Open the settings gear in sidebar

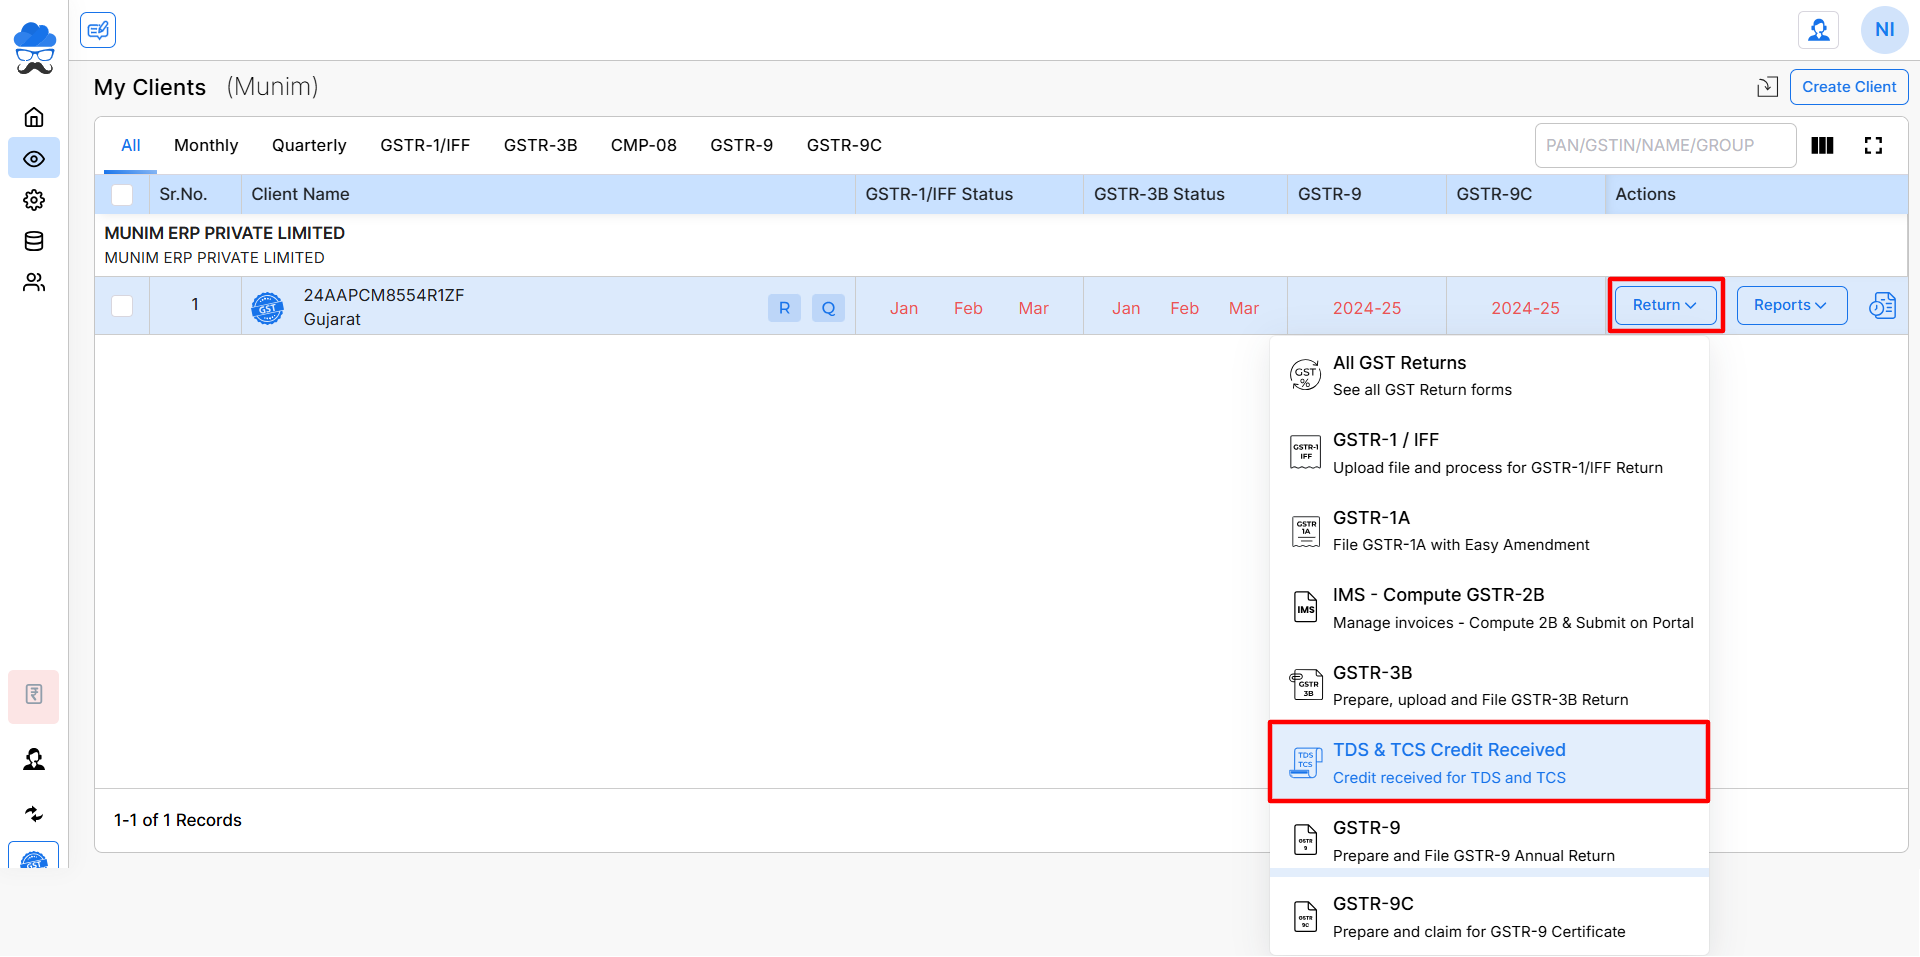click(34, 200)
